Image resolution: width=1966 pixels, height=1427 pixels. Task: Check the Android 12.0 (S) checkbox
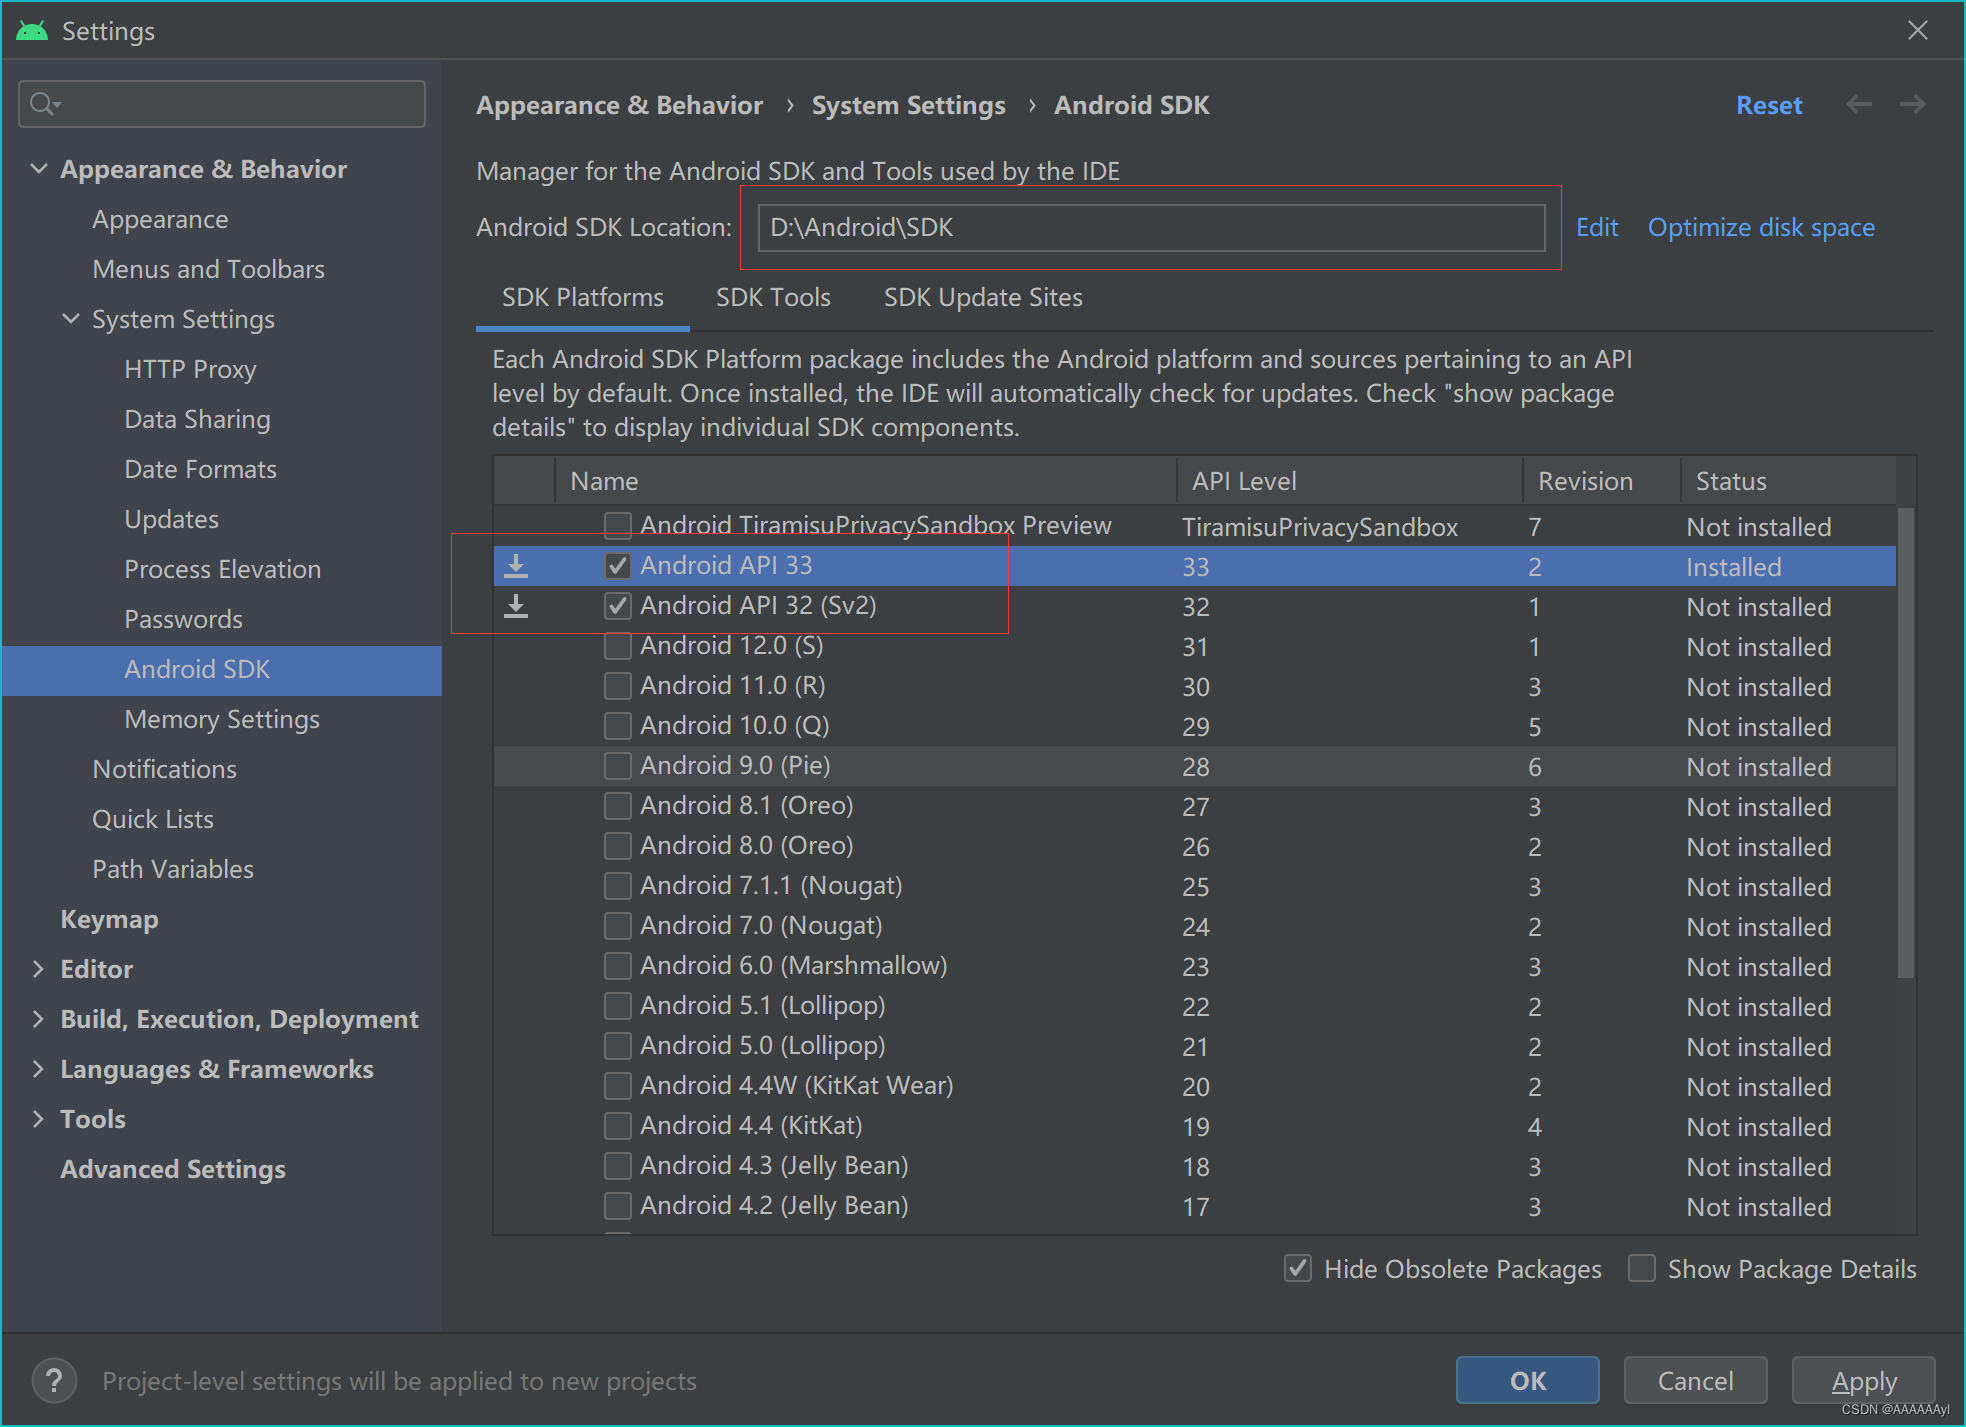[x=618, y=646]
